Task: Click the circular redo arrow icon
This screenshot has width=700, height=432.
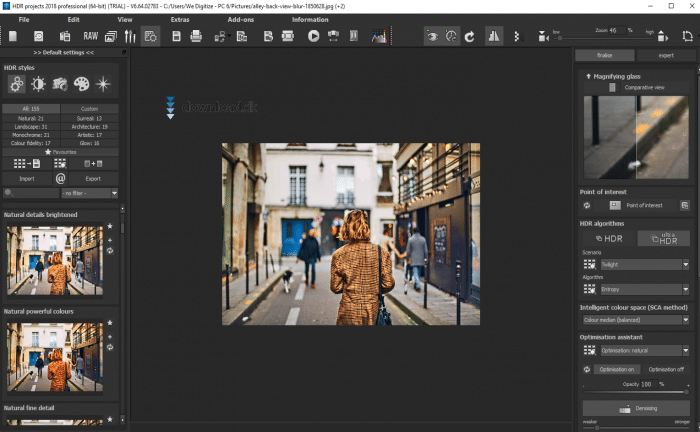Action: click(x=469, y=37)
